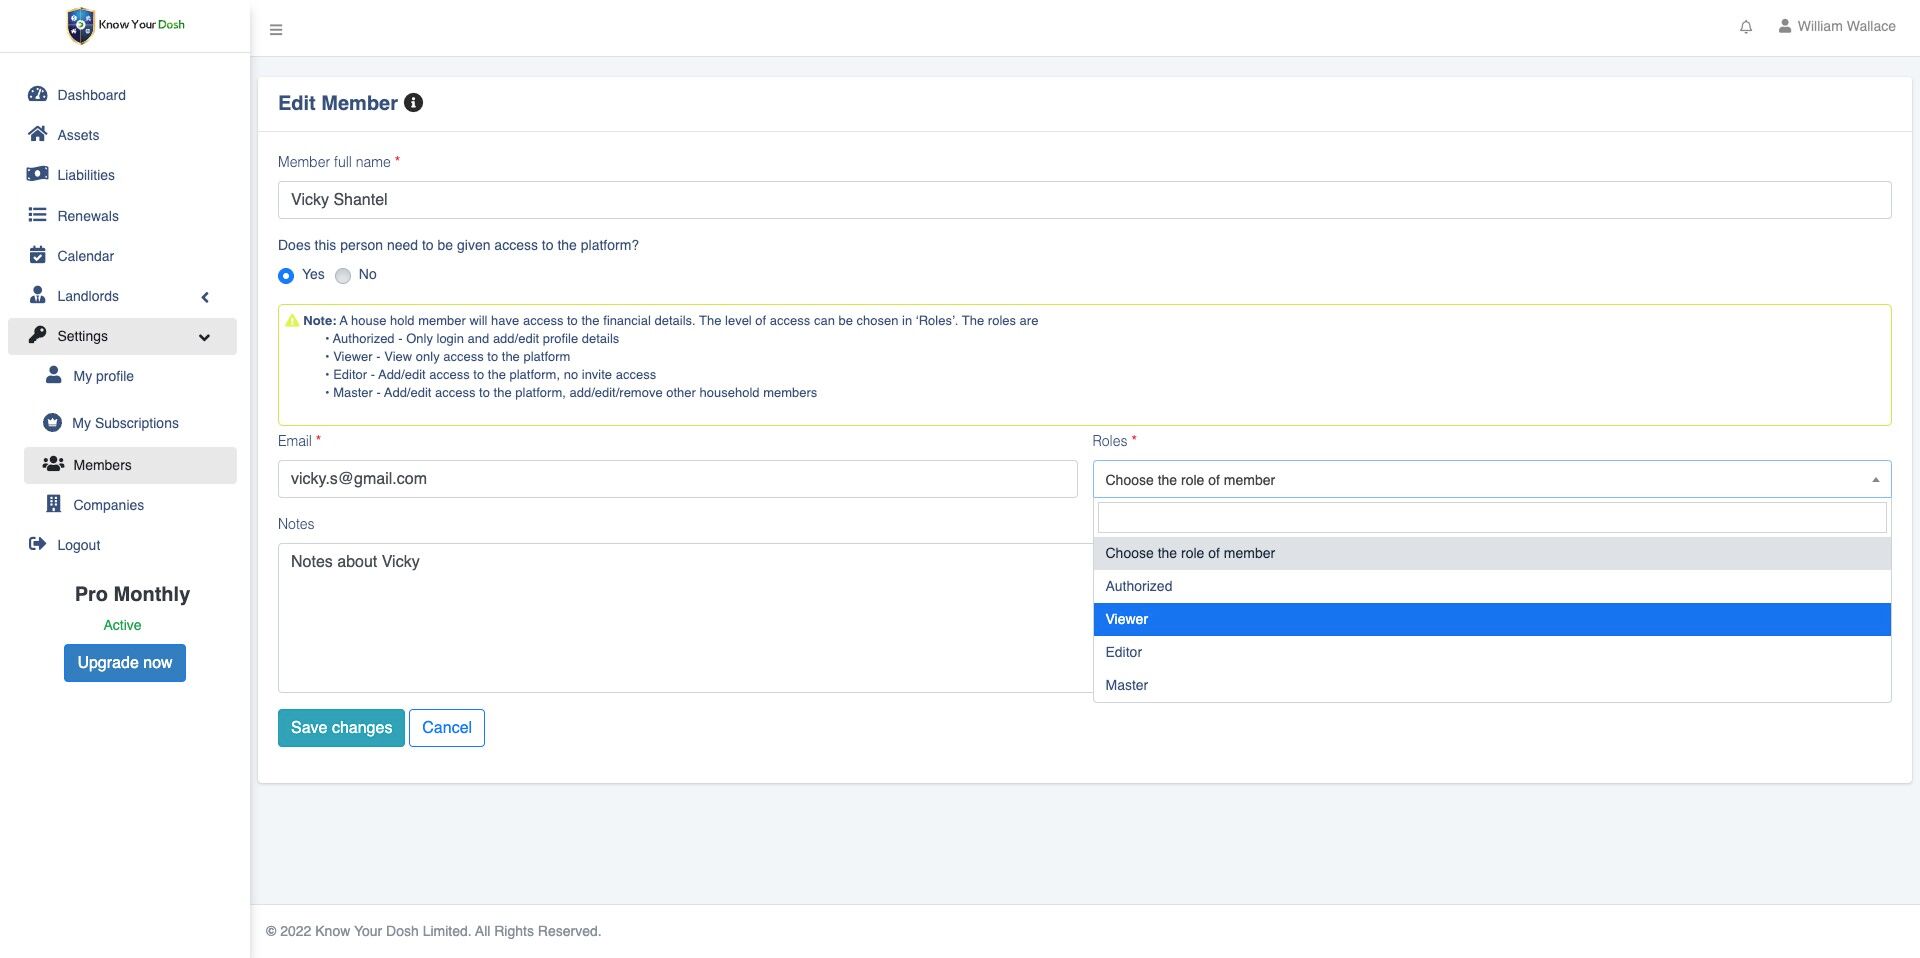
Task: Click the Dashboard gauge icon
Action: click(38, 94)
